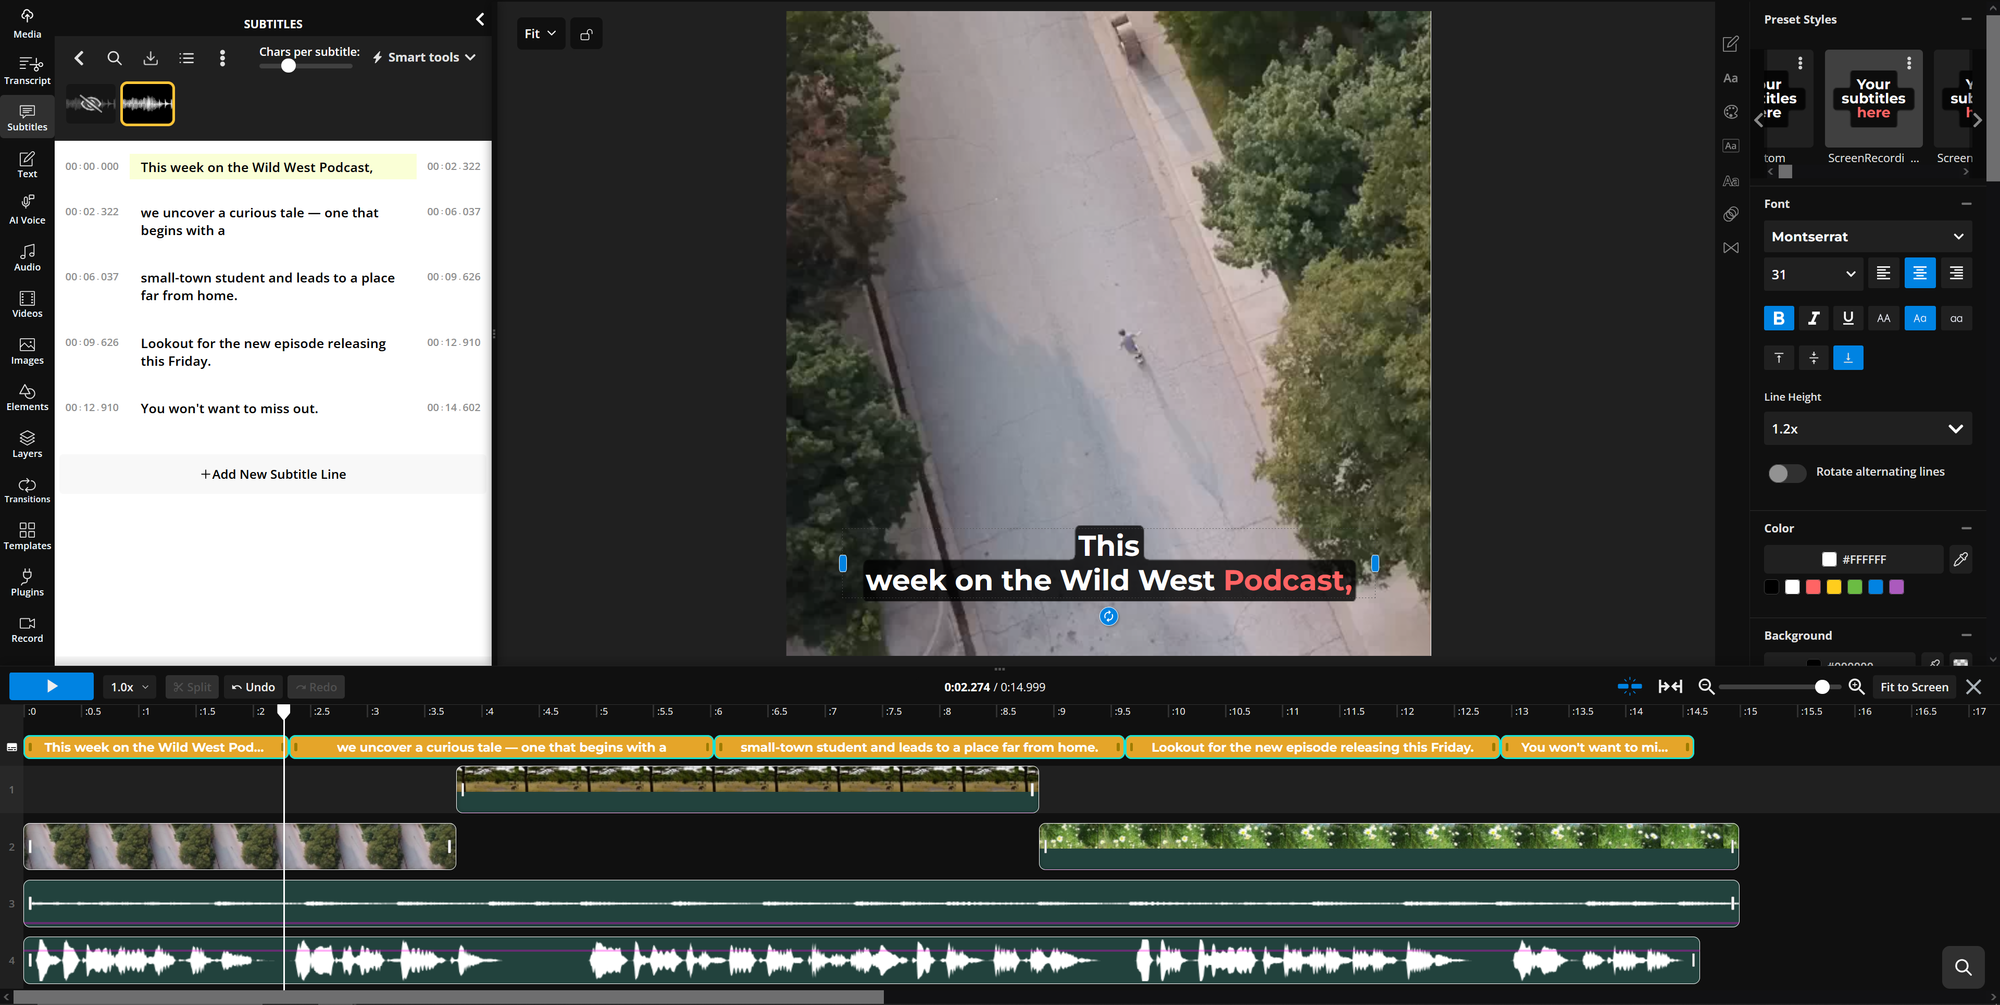2000x1005 pixels.
Task: Open the text edit panel on the right sidebar
Action: click(x=1731, y=44)
